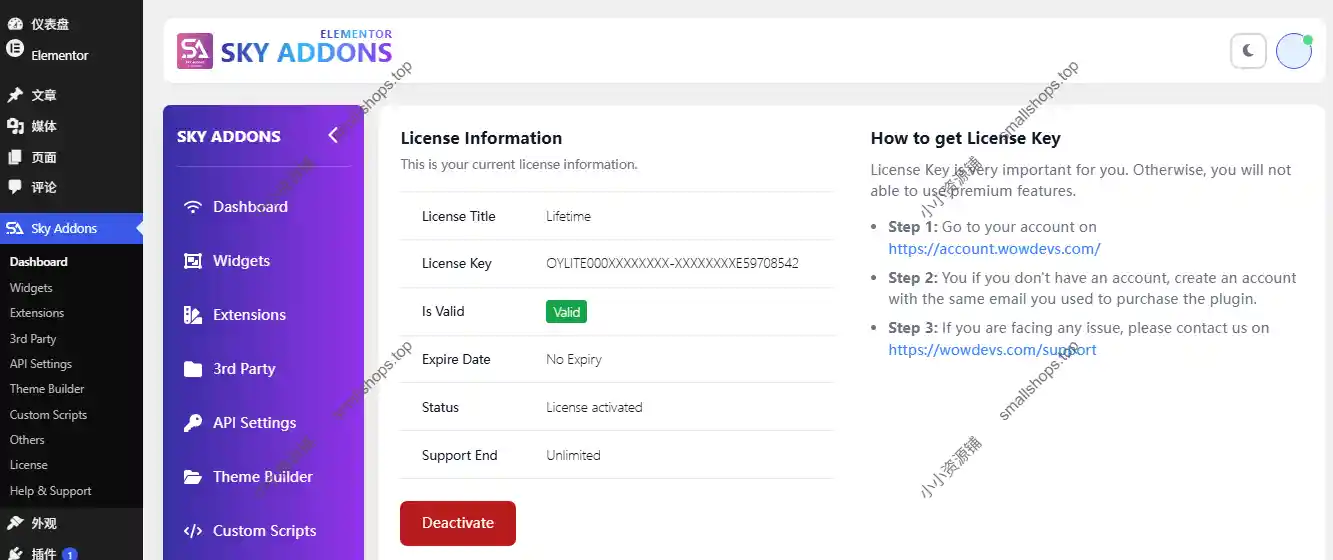The width and height of the screenshot is (1333, 560).
Task: Click the pushpin icon beside 文章
Action: click(x=15, y=95)
